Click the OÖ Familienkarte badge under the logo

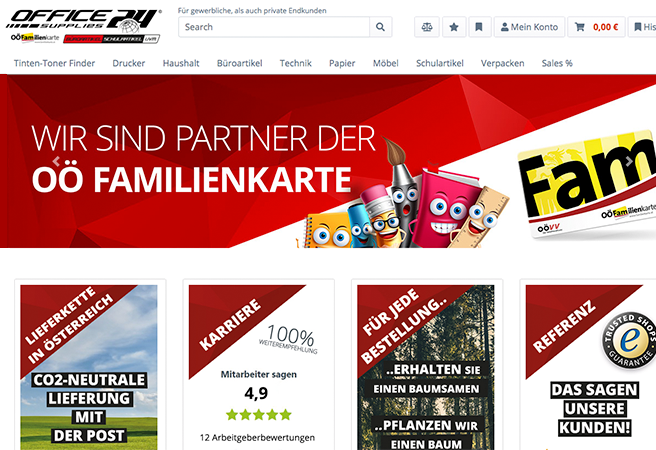[x=35, y=38]
